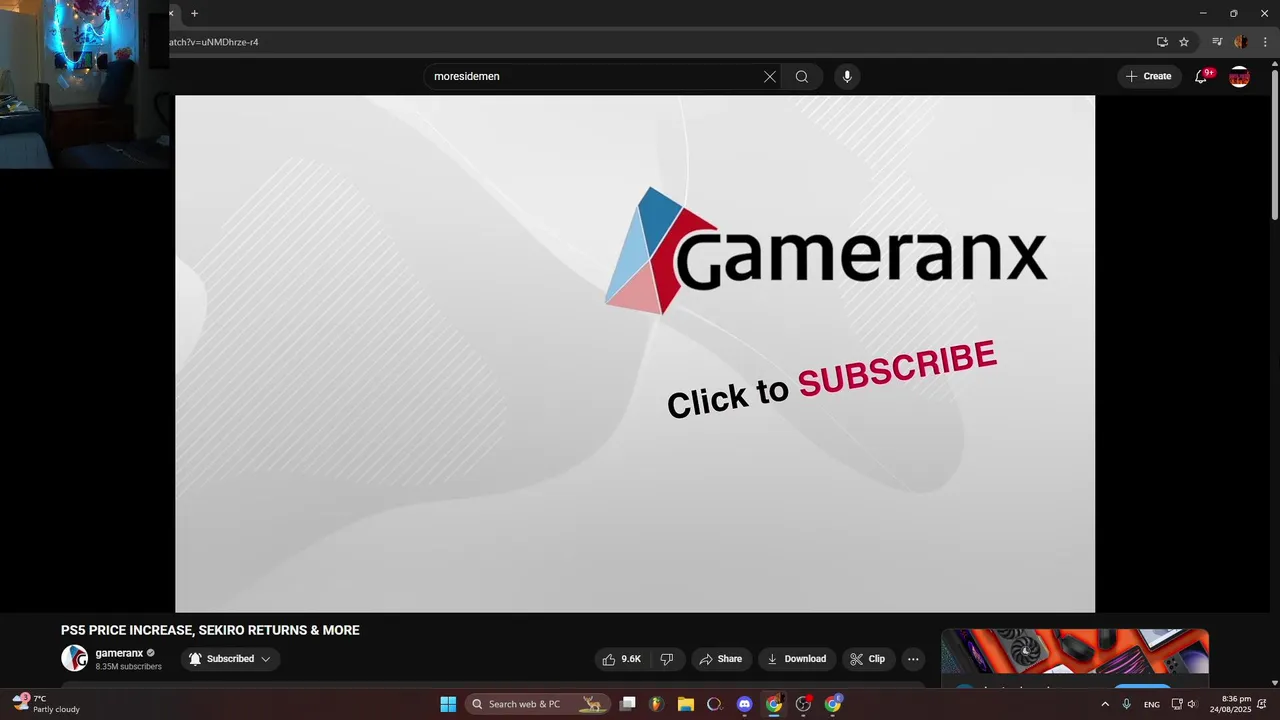Open the volume tray icon

pos(1192,704)
